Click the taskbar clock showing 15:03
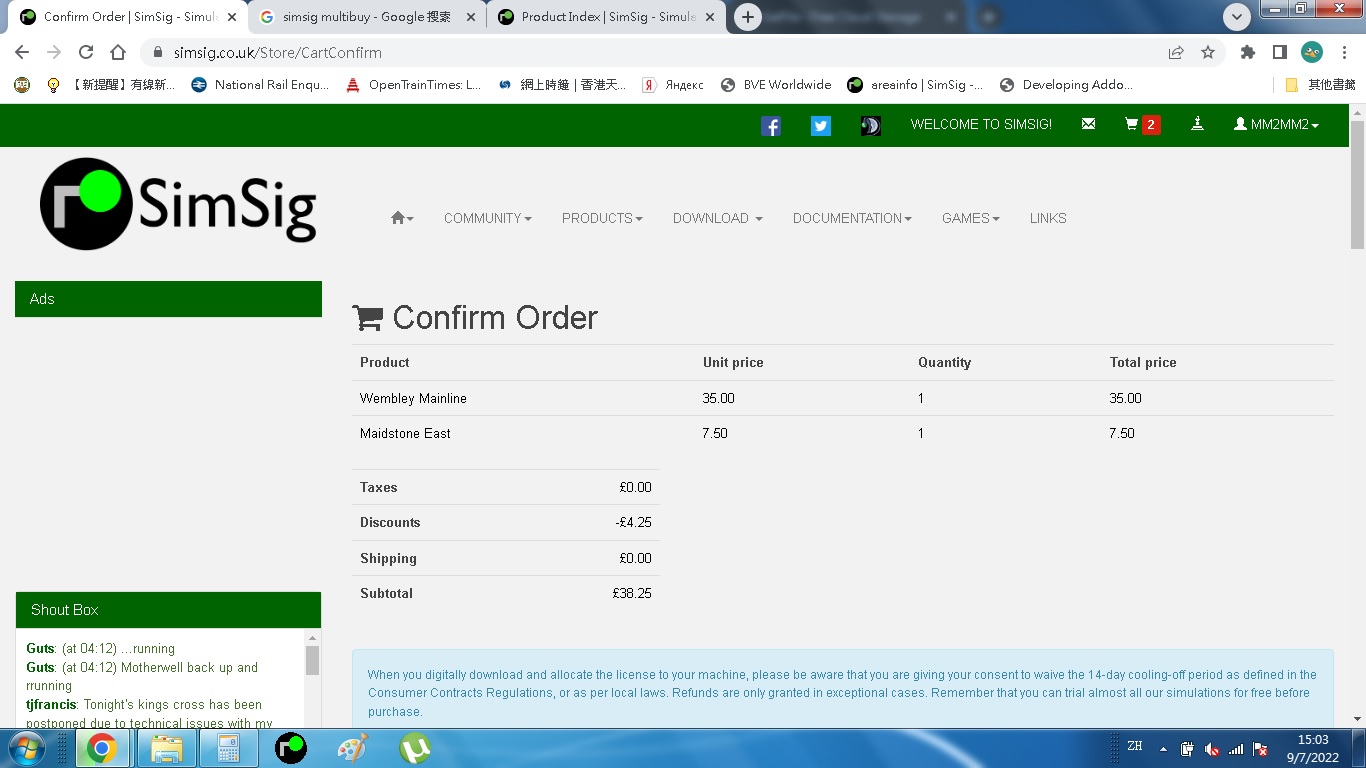This screenshot has width=1366, height=768. point(1313,749)
